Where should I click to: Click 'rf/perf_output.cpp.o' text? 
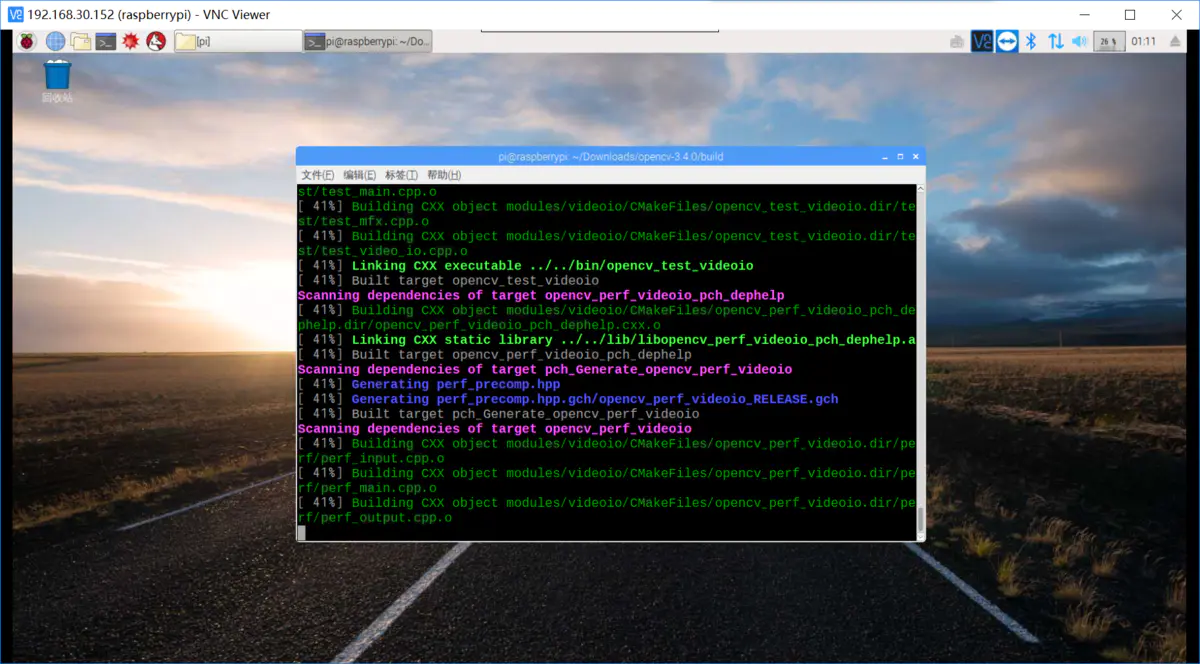point(375,517)
